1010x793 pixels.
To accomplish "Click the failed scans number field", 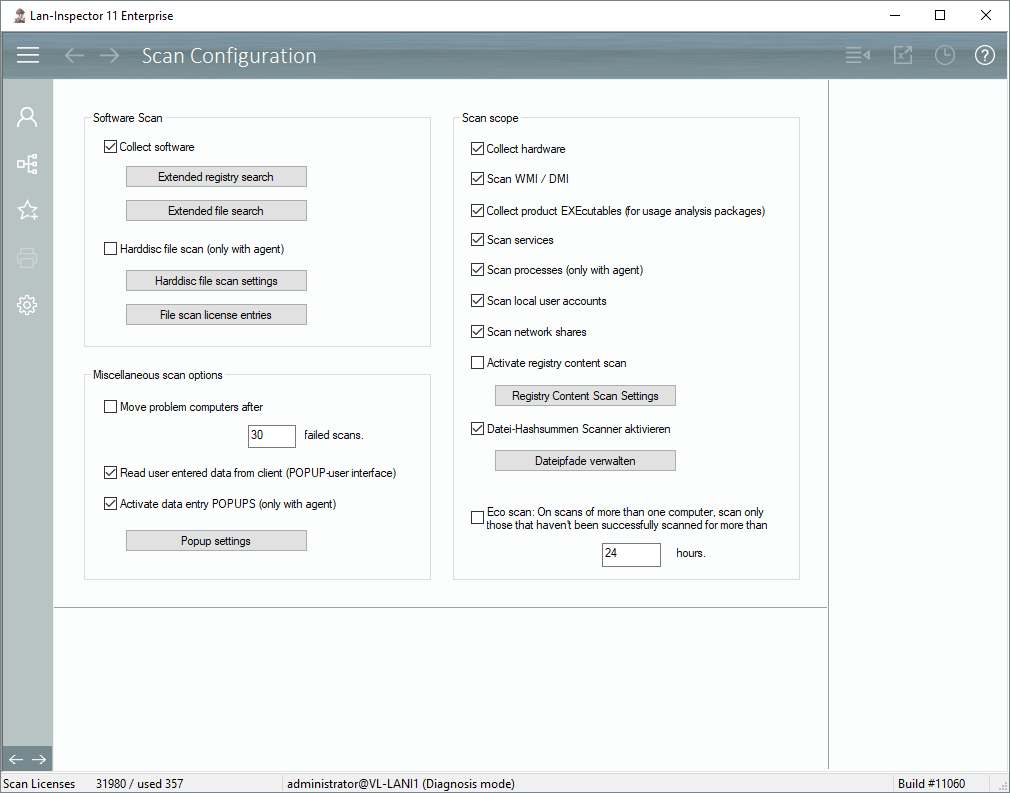I will click(x=271, y=436).
